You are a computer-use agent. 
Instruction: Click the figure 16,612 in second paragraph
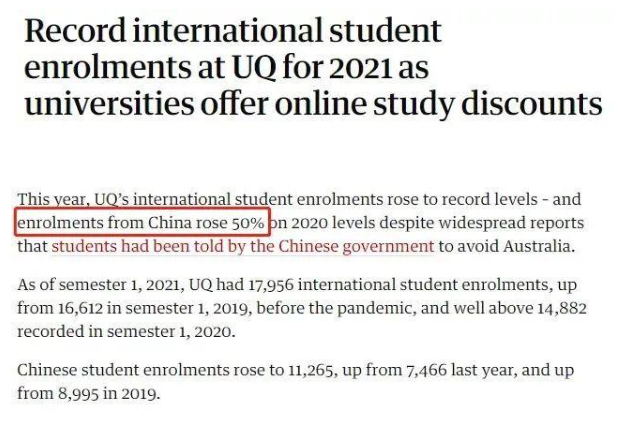(x=81, y=308)
